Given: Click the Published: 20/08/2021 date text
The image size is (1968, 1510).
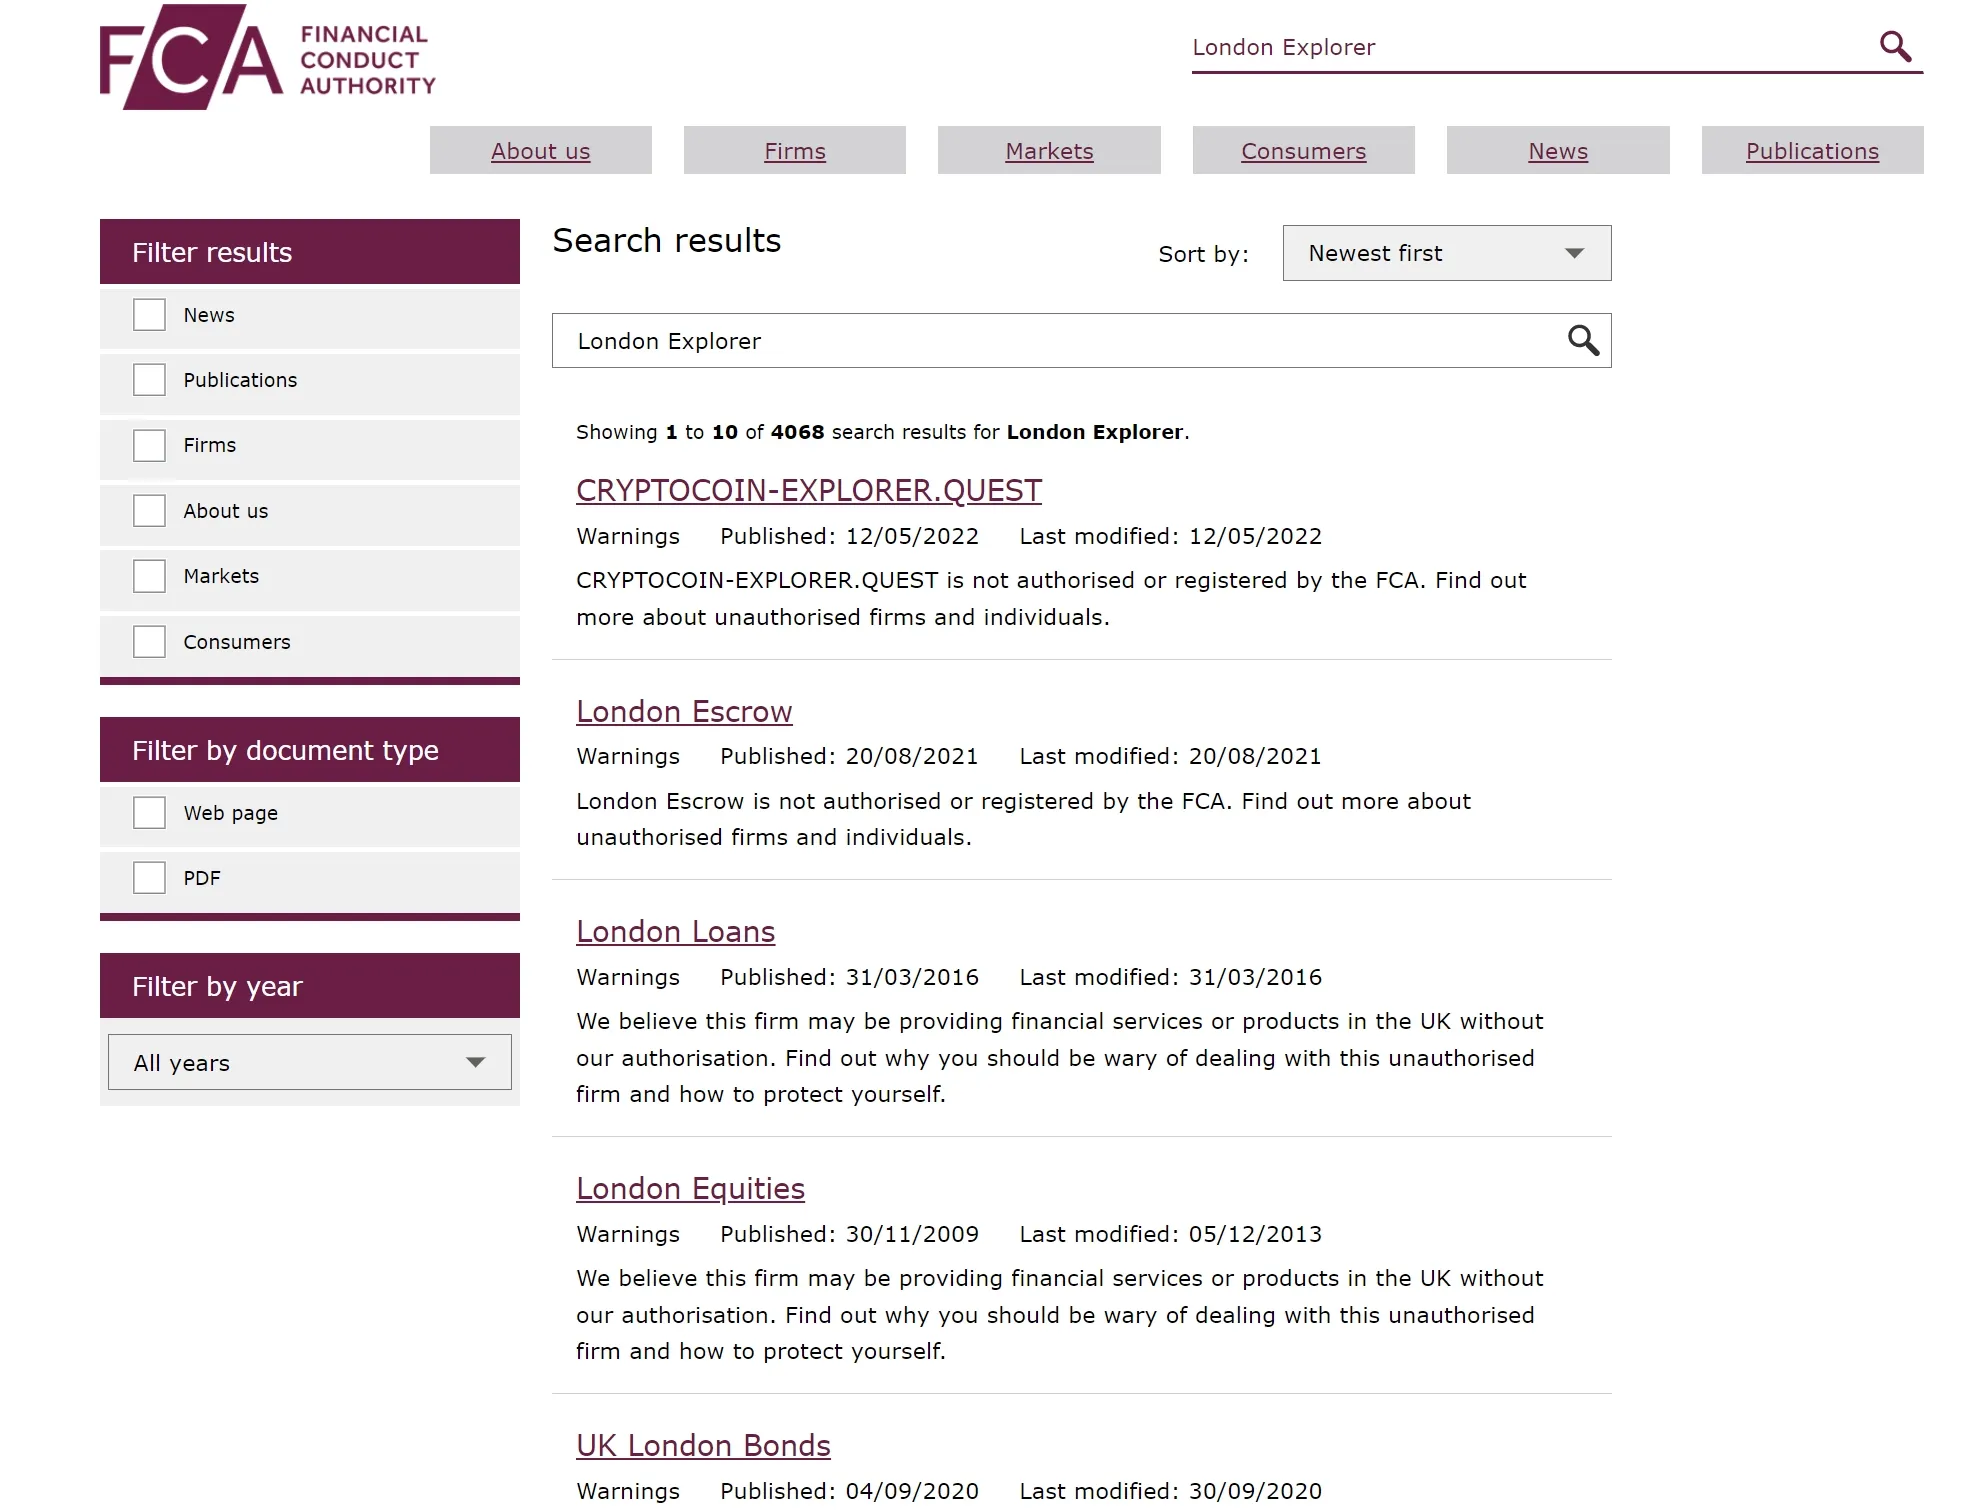Looking at the screenshot, I should 849,756.
